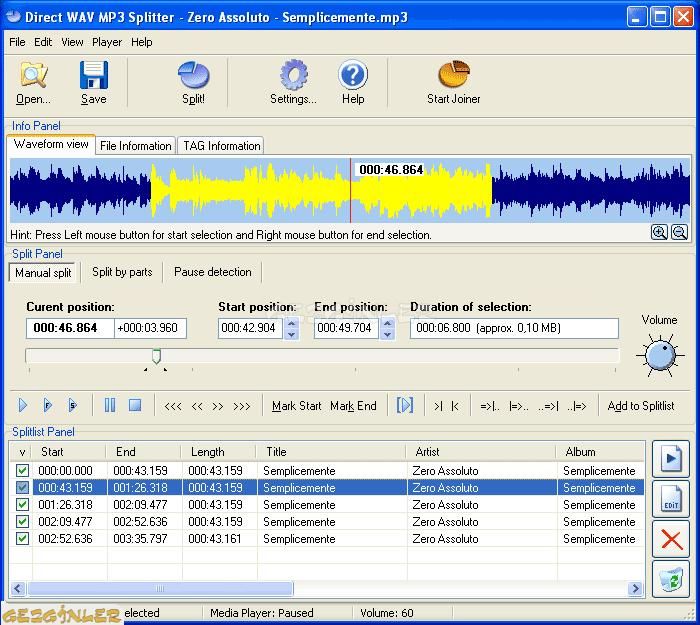Stop the playback

point(135,405)
